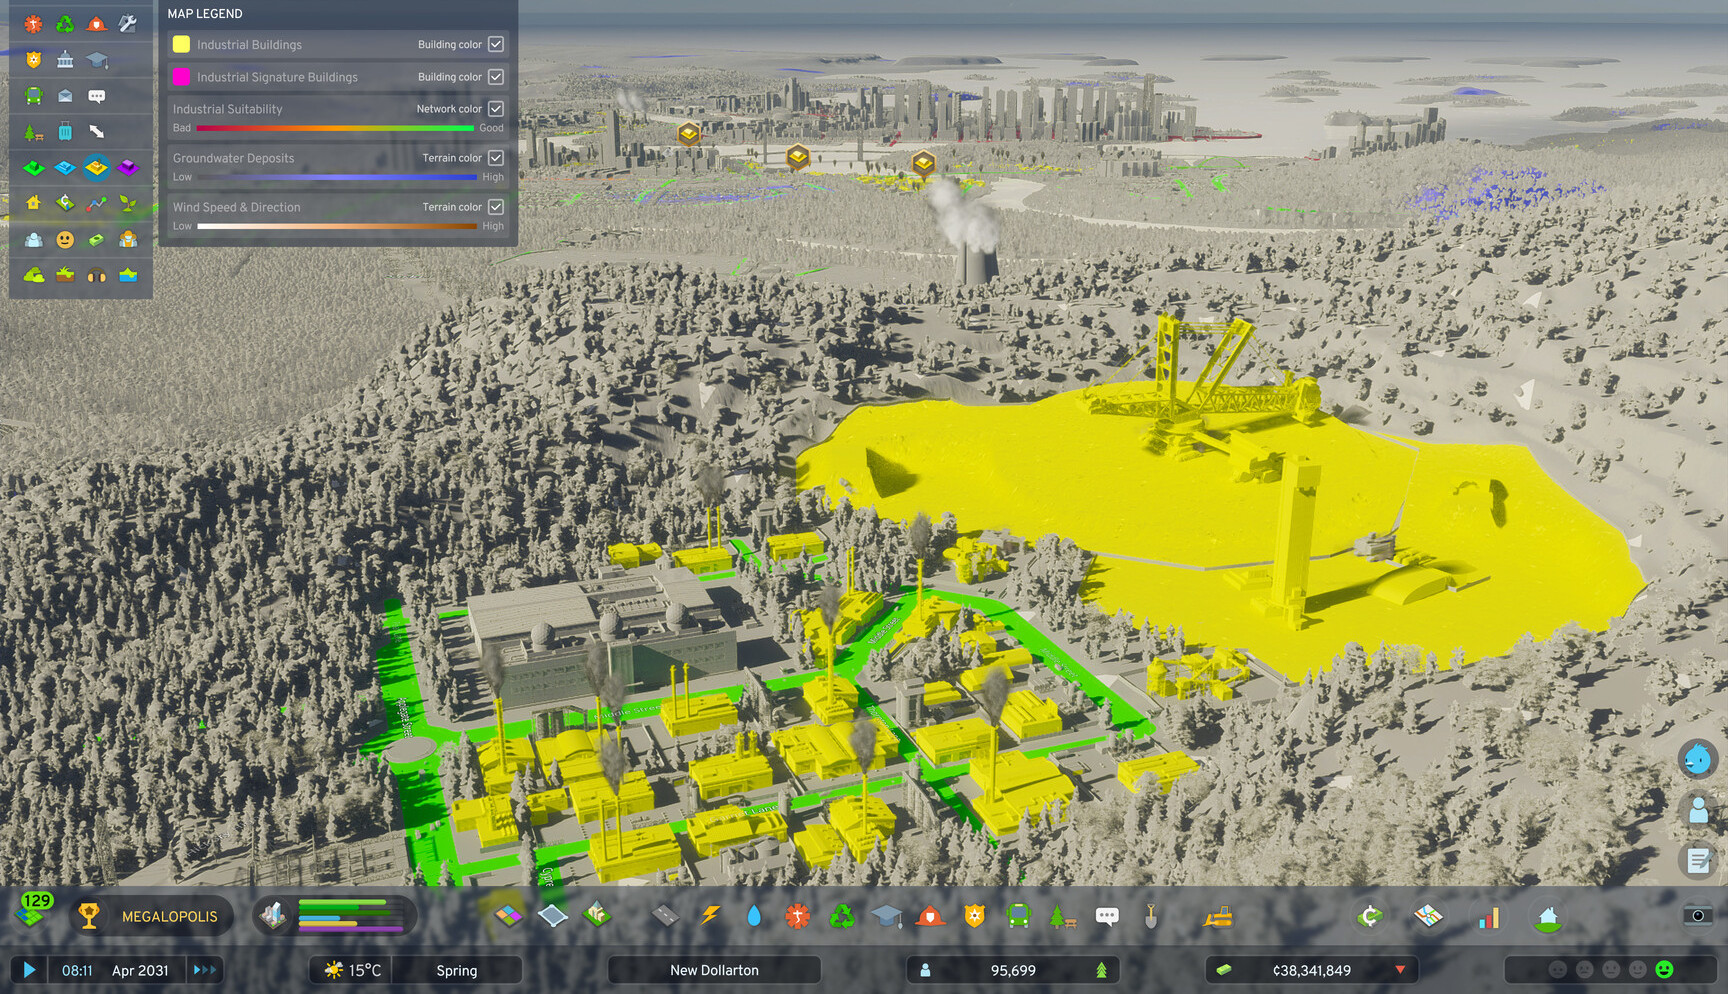The width and height of the screenshot is (1728, 994).
Task: Click the New Dollarton city name
Action: 714,970
